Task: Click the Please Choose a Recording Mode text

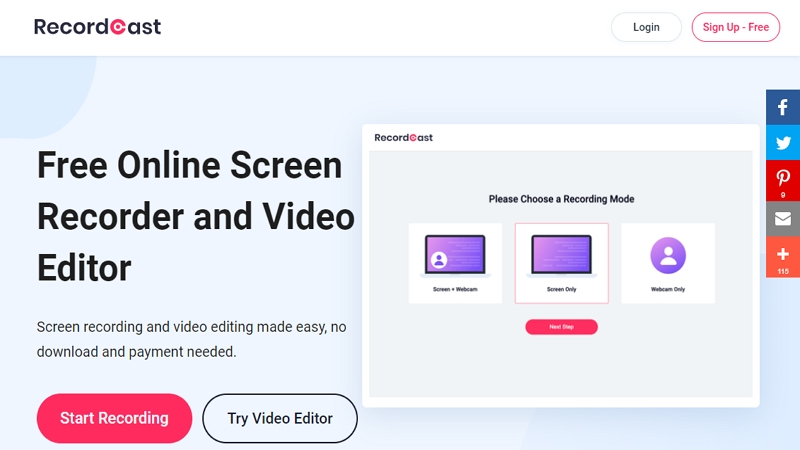Action: click(561, 199)
